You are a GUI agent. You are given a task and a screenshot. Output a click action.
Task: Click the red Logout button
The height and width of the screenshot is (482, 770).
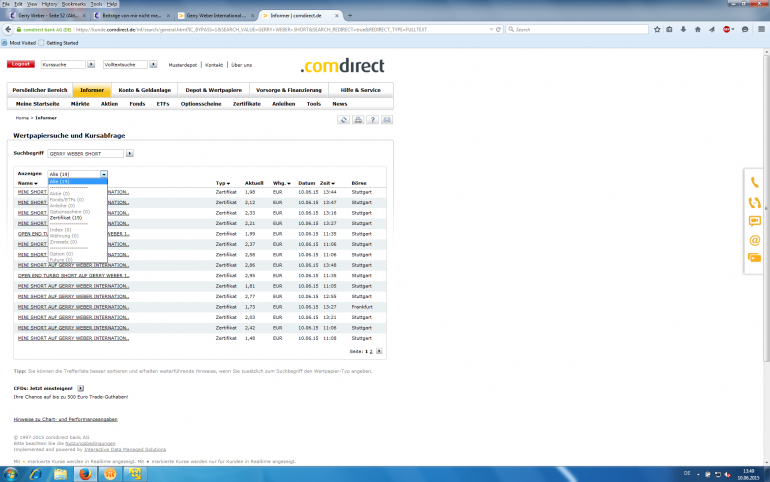tap(21, 64)
